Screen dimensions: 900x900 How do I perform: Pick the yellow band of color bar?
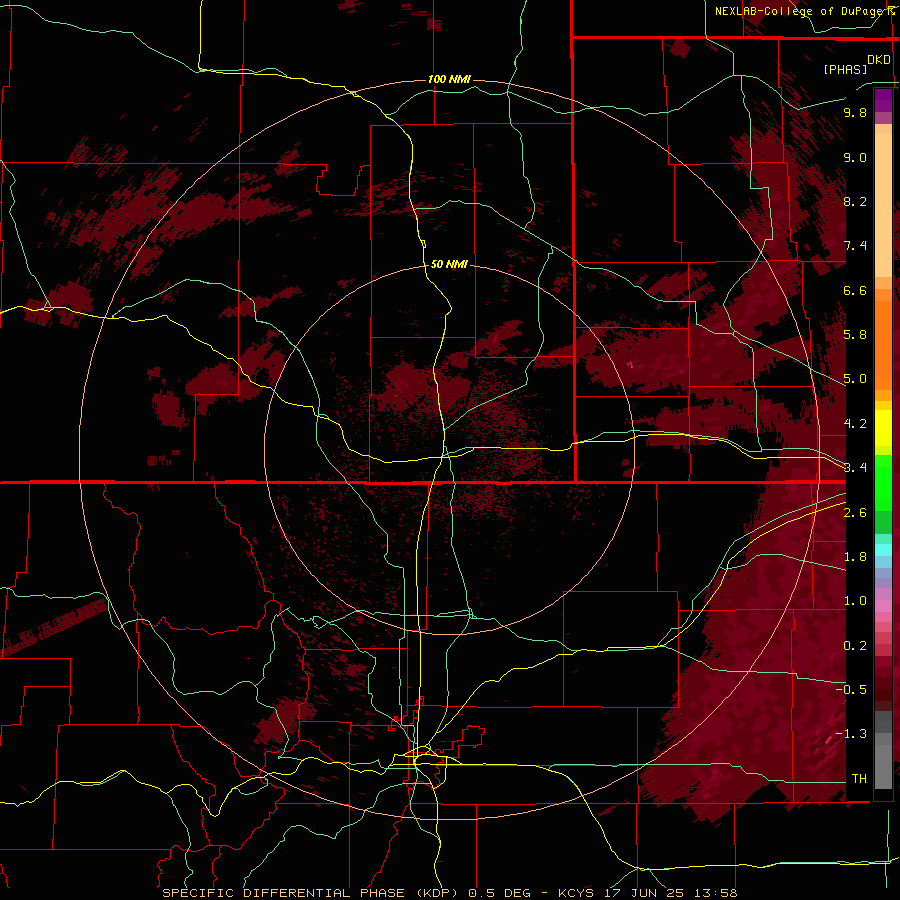883,428
